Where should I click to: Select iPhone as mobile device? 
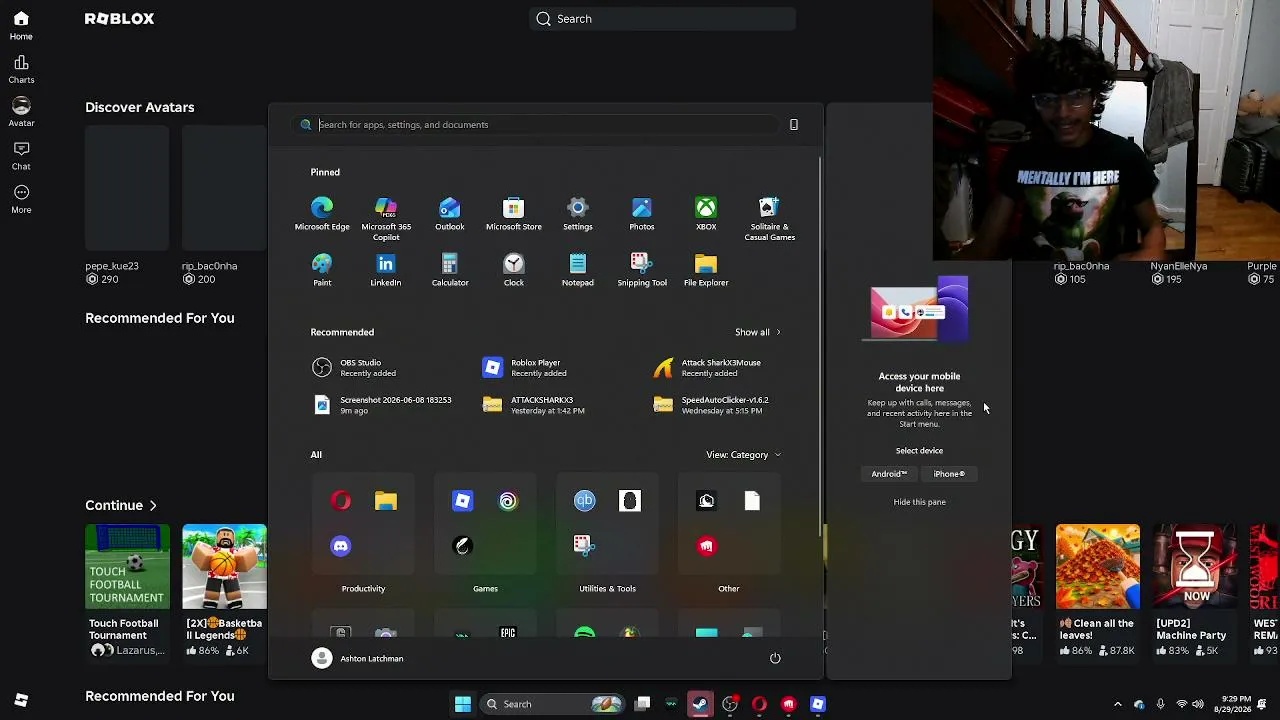(x=949, y=474)
